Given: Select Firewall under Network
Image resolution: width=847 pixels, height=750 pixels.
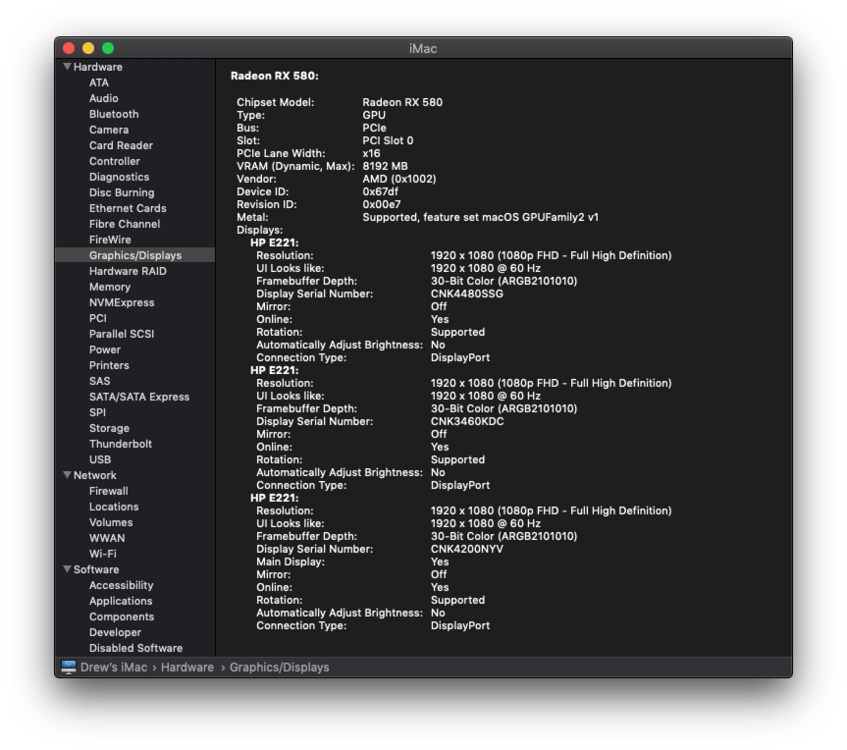Looking at the screenshot, I should click(x=108, y=491).
